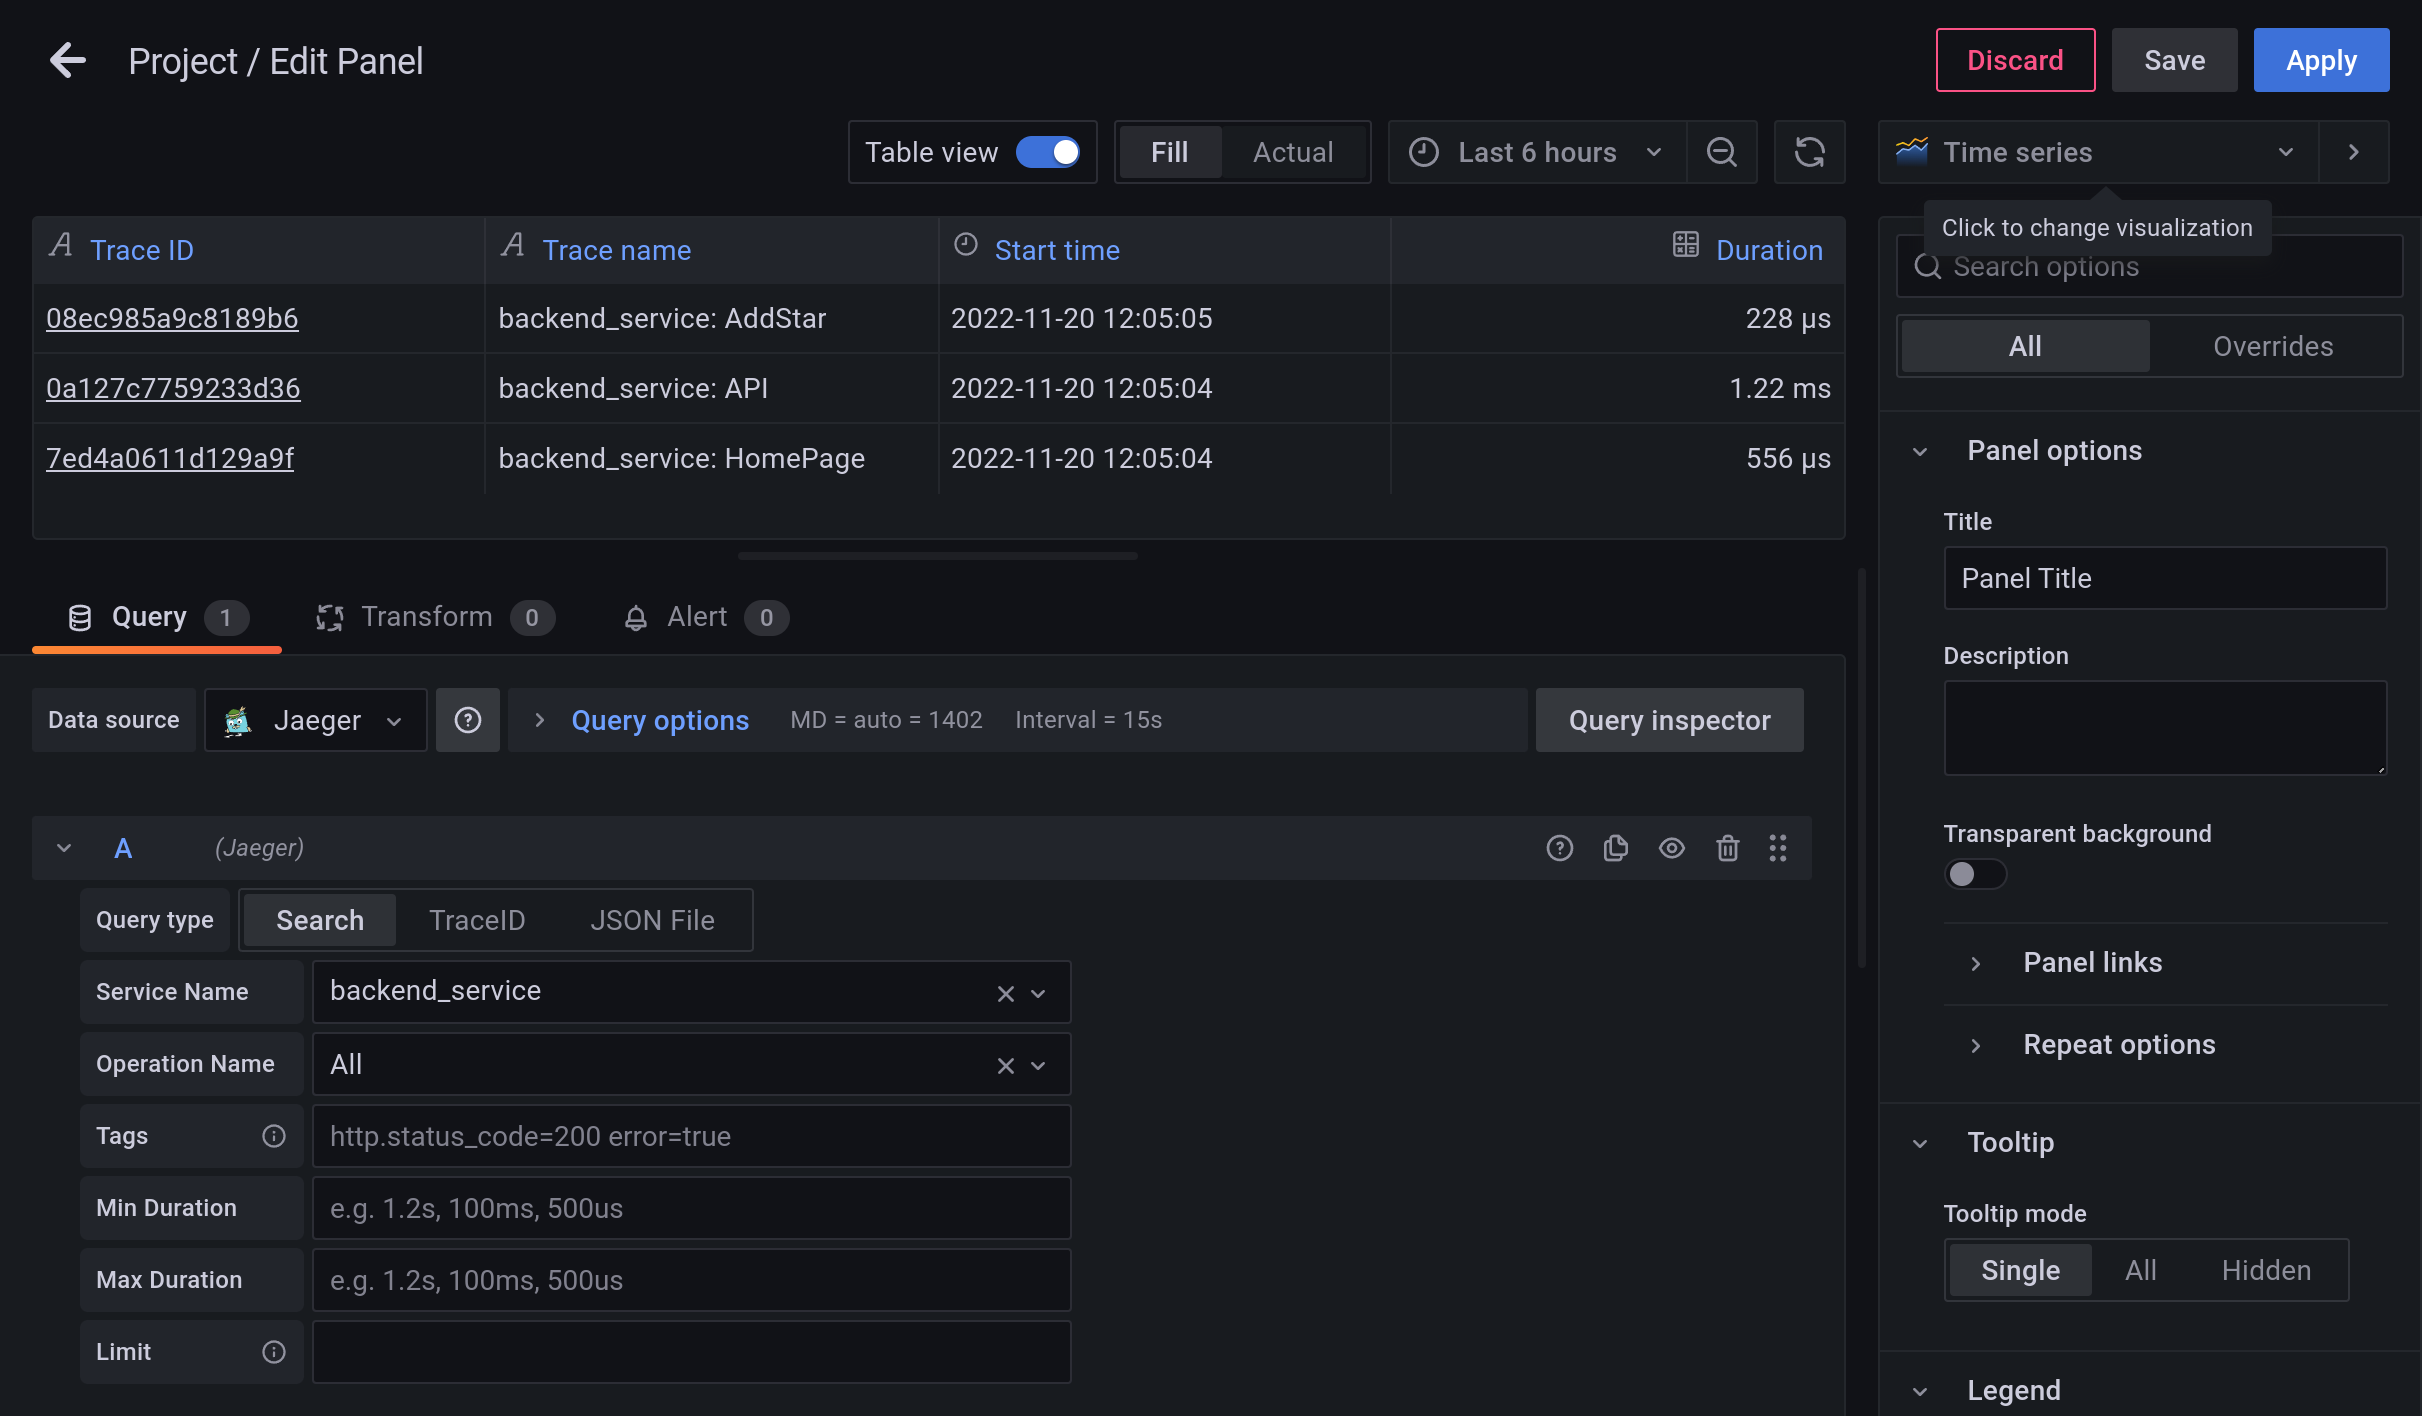Hide query A with eye icon
The width and height of the screenshot is (2422, 1416).
click(x=1671, y=848)
